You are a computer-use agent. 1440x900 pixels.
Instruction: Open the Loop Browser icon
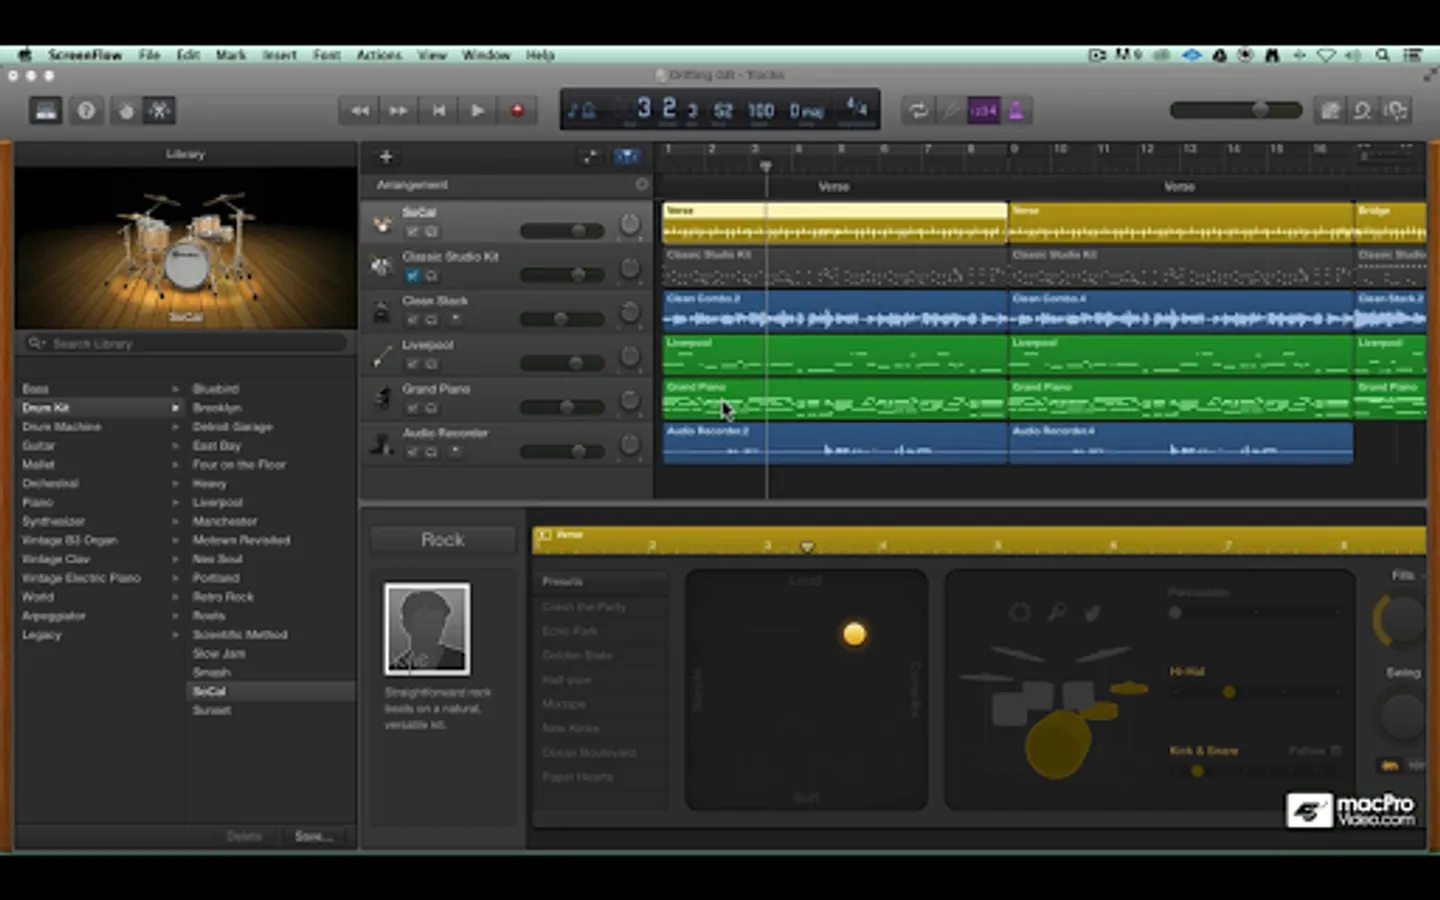click(1363, 111)
